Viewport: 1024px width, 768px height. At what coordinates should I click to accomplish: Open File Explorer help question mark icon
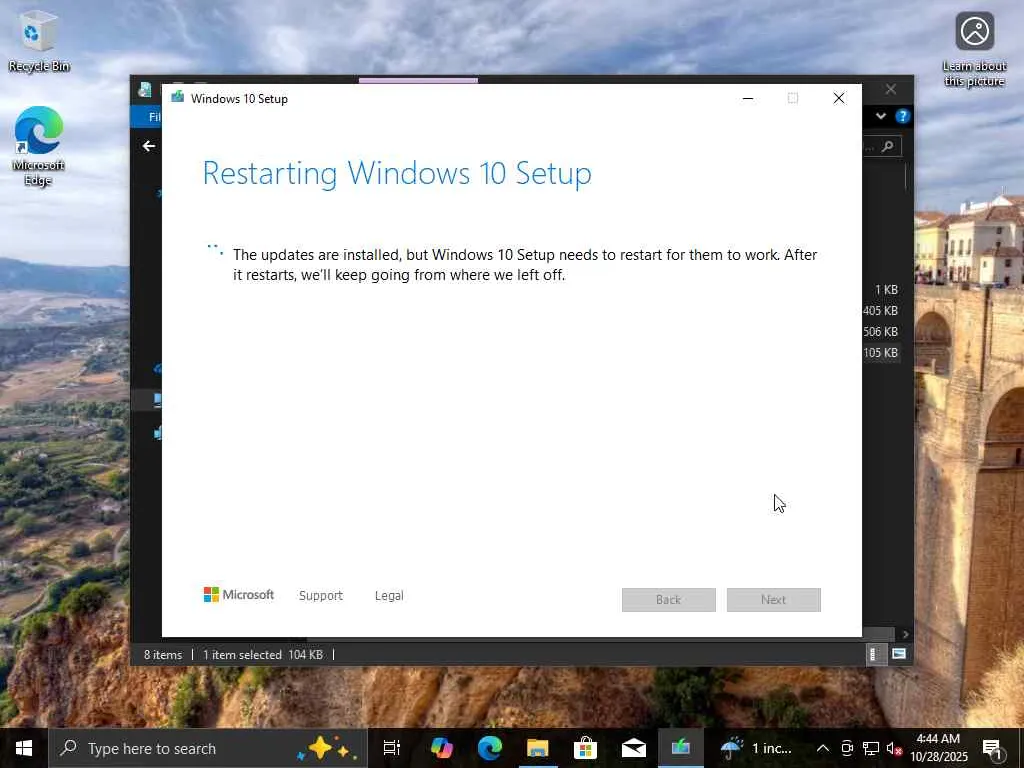pyautogui.click(x=903, y=116)
